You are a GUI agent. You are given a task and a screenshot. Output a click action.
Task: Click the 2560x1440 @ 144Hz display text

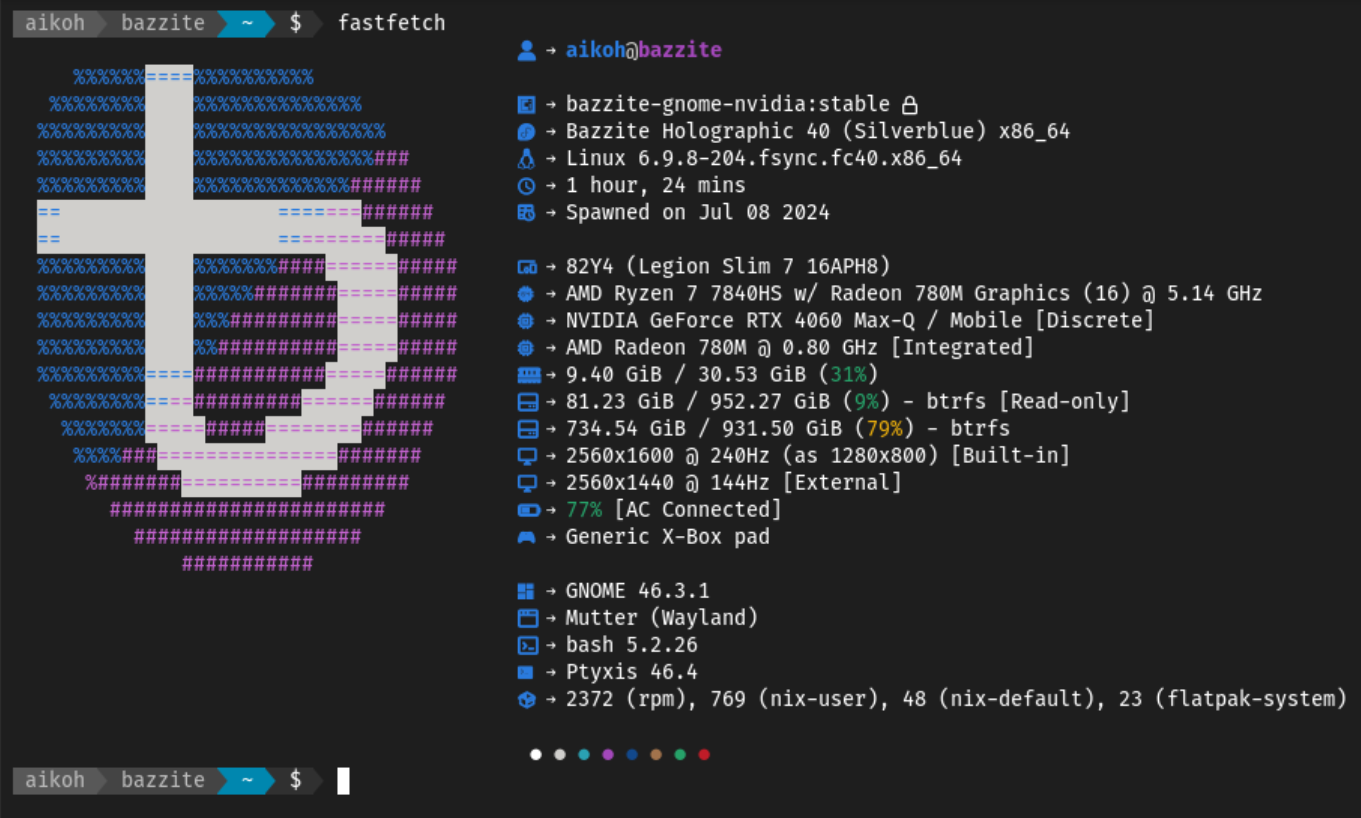[x=734, y=482]
